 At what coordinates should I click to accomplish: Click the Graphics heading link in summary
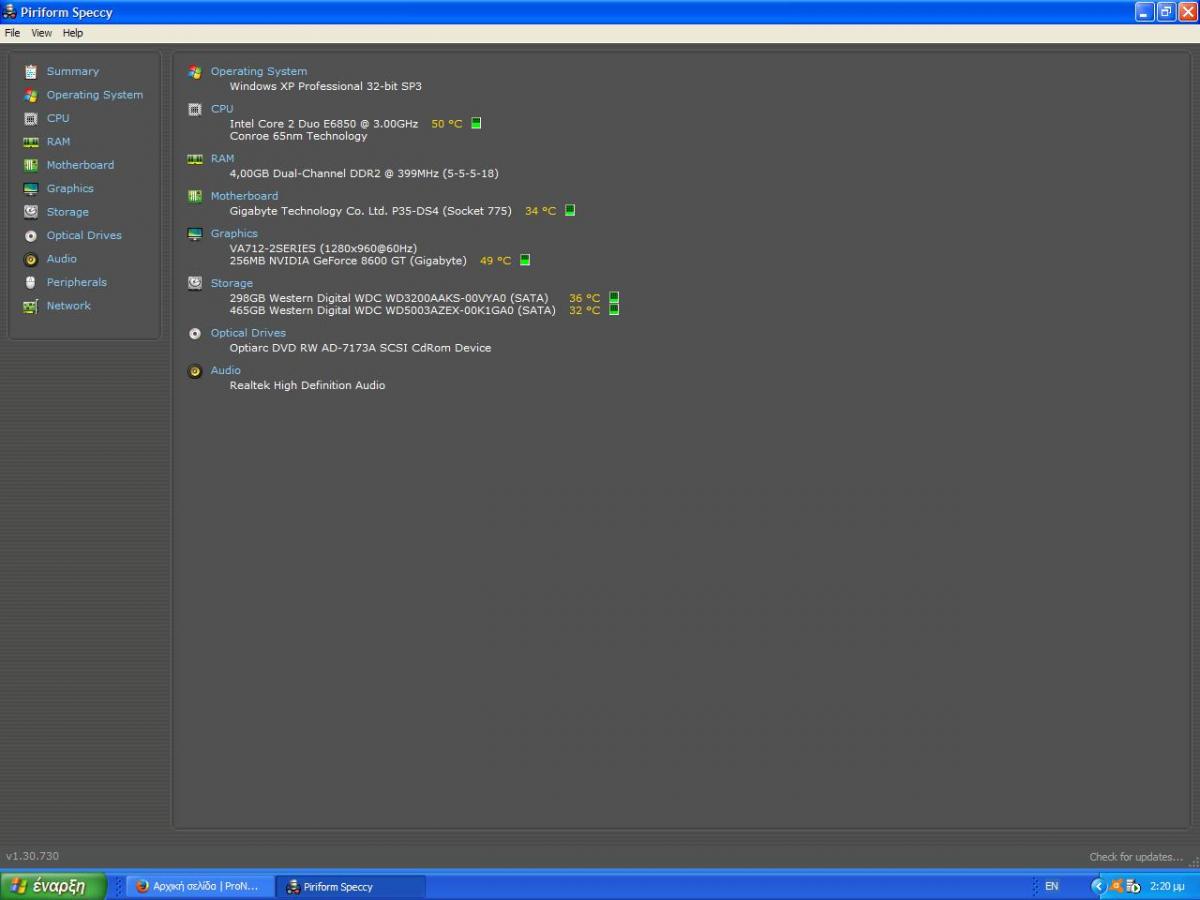234,234
